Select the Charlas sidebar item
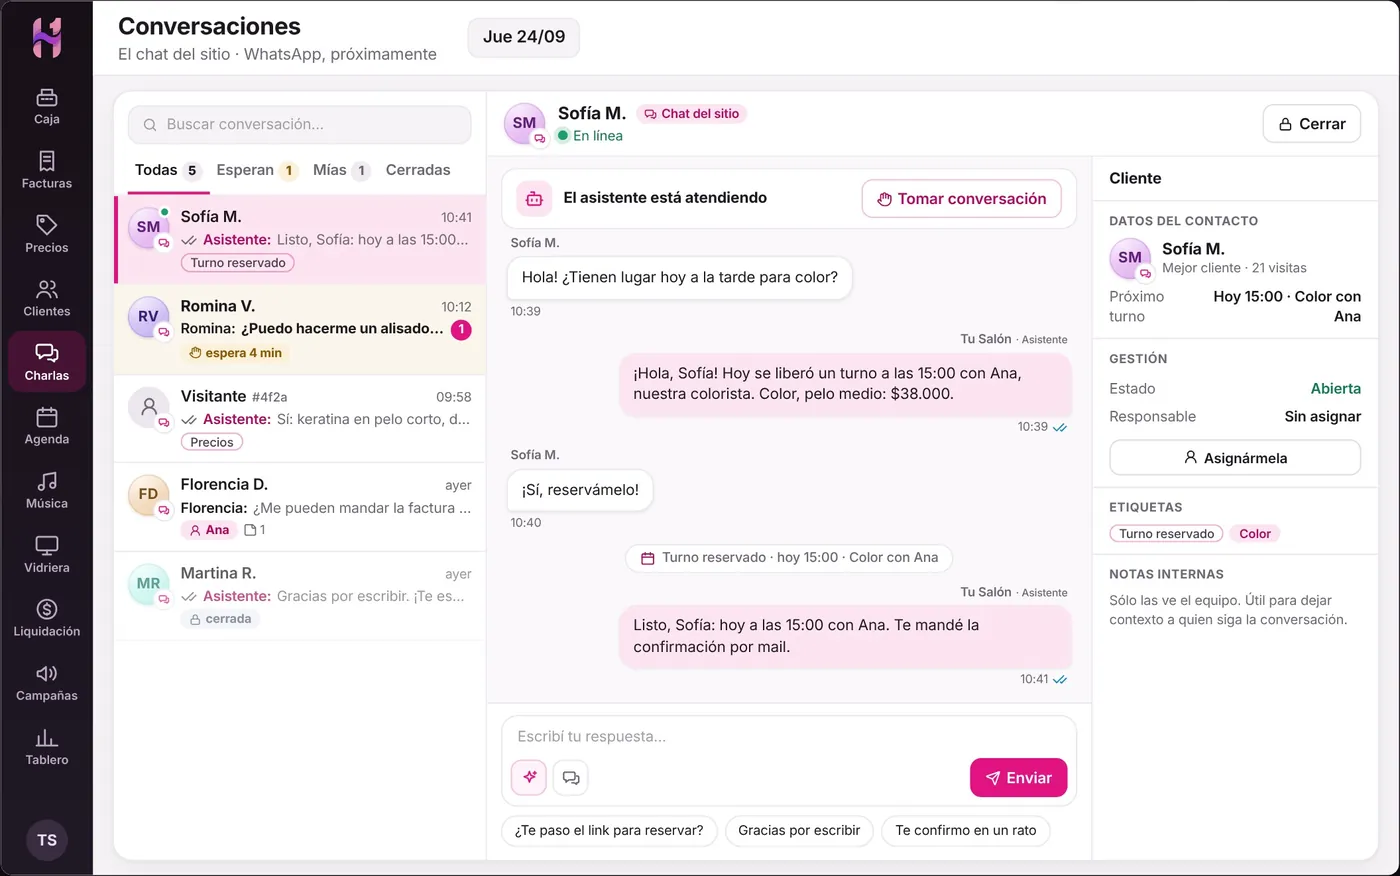 point(47,363)
